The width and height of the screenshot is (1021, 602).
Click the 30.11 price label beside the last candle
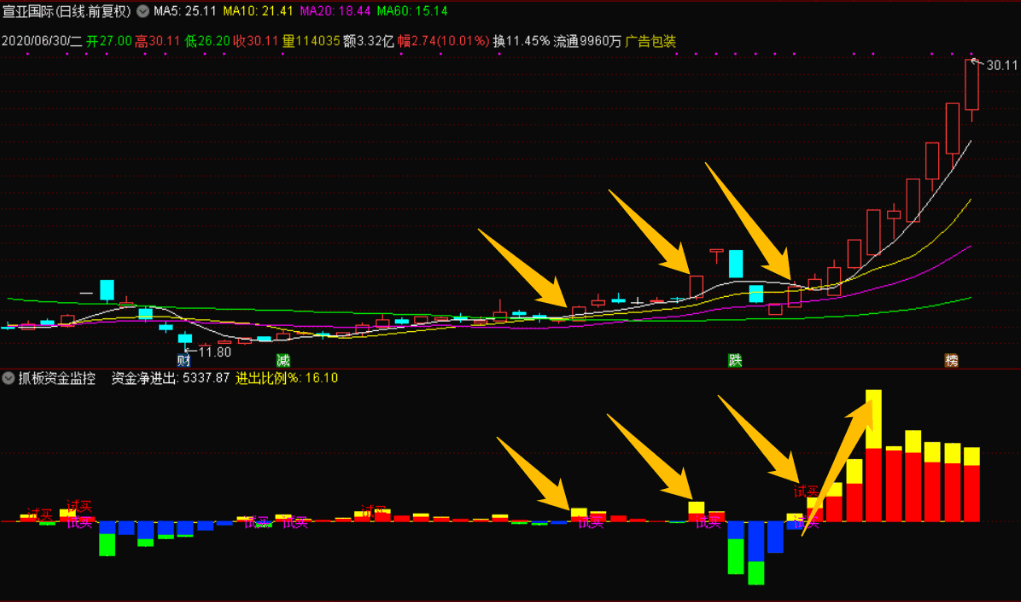point(1001,65)
